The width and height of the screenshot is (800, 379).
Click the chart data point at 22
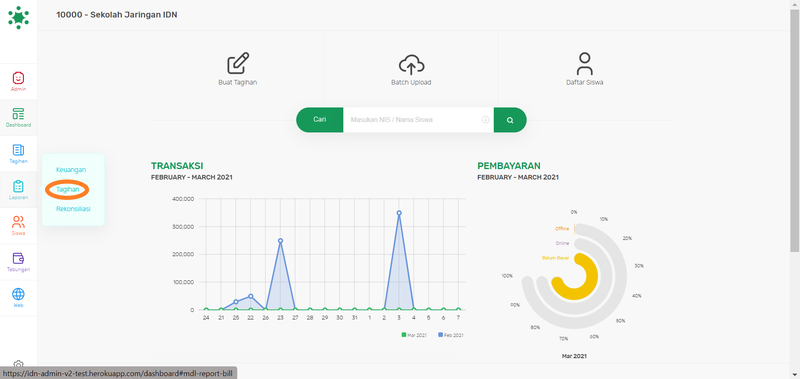coord(251,296)
